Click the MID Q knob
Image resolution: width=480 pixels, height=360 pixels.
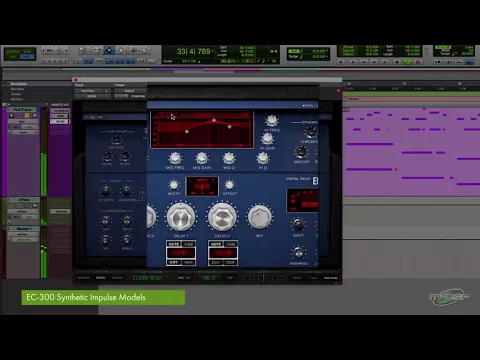pyautogui.click(x=229, y=158)
